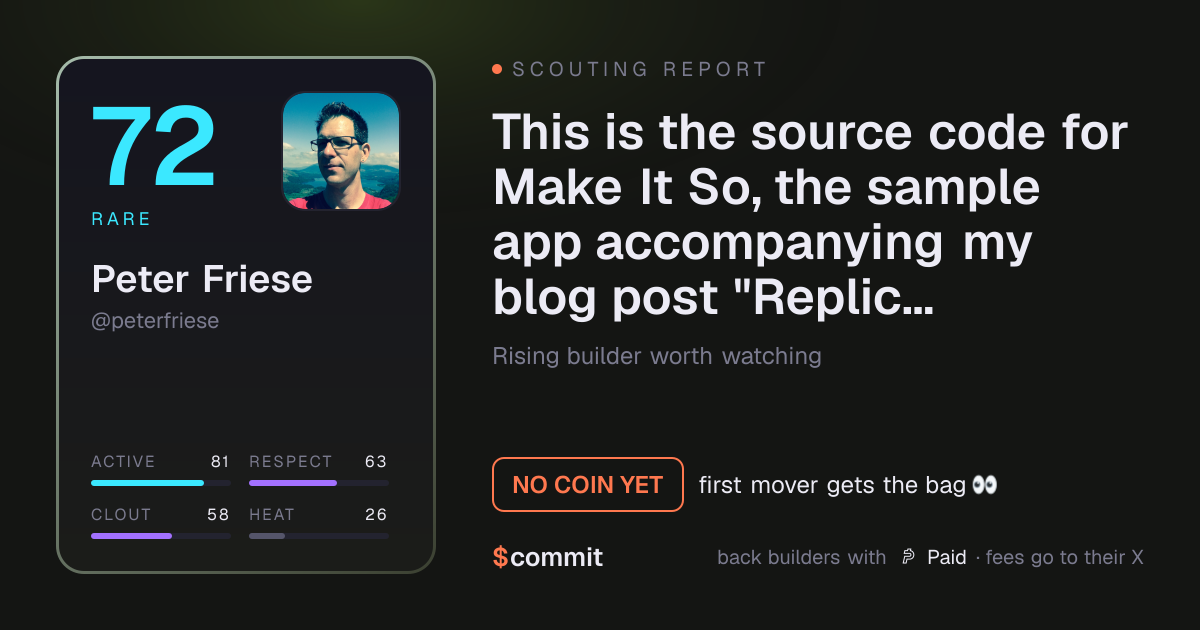Viewport: 1200px width, 630px height.
Task: Click the HEAT stat progress bar
Action: [319, 536]
